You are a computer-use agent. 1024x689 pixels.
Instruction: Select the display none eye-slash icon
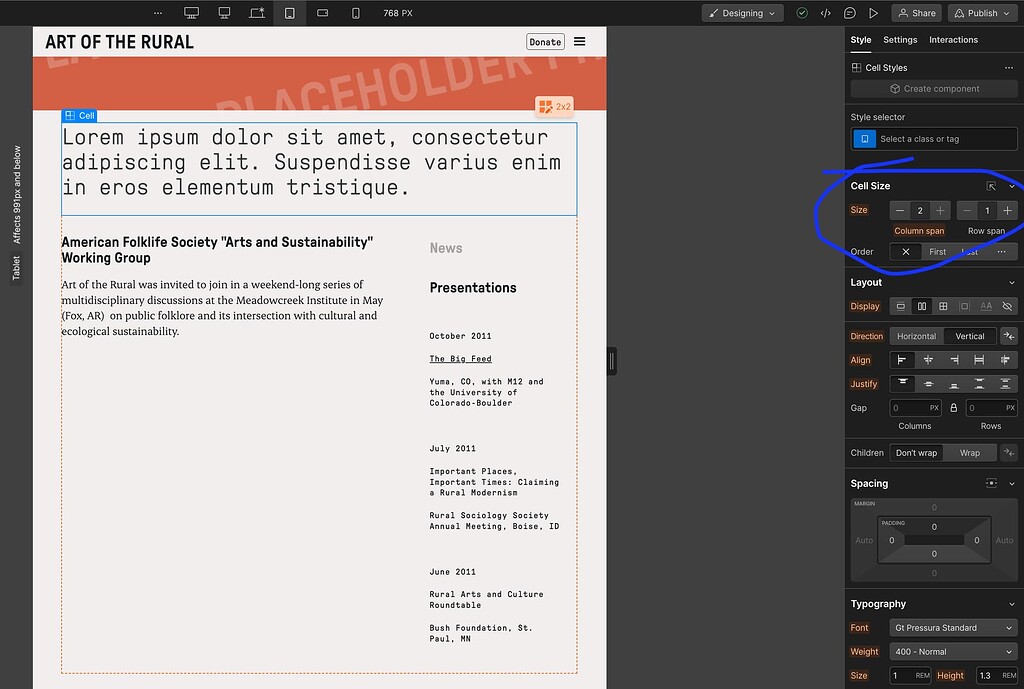point(1008,306)
